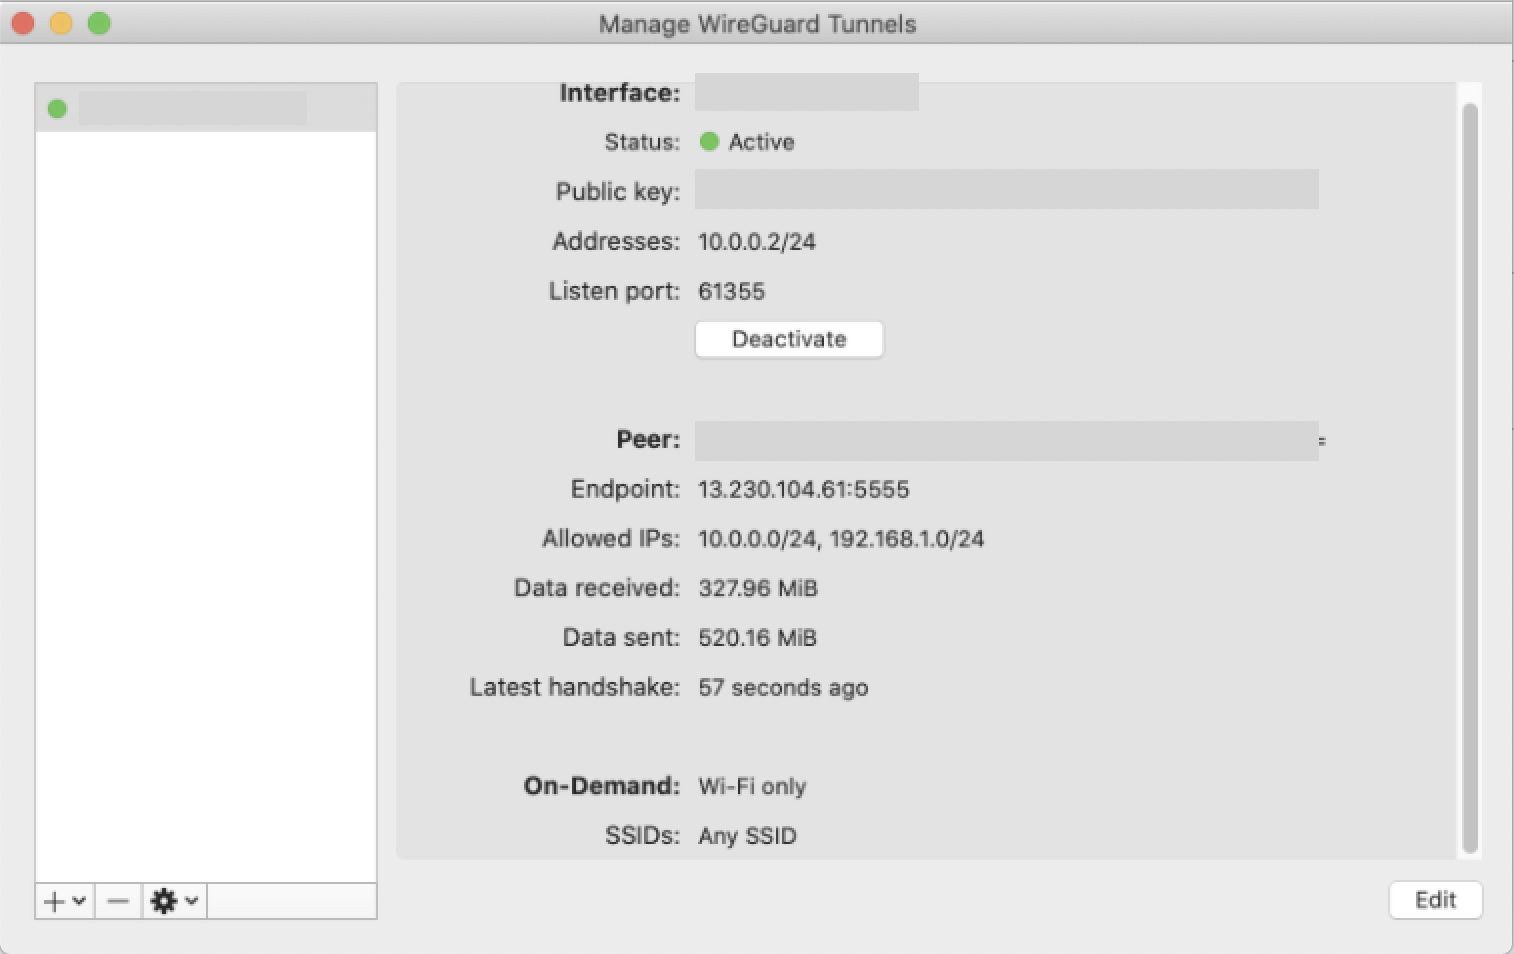Click the data received value 327.96 MiB
Screen dimensions: 1514x954
point(758,588)
